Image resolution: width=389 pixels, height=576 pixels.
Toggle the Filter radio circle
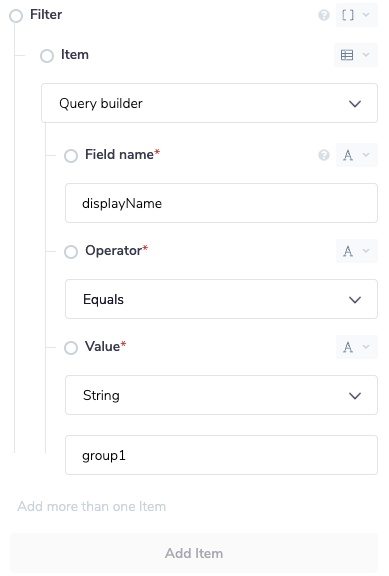16,16
